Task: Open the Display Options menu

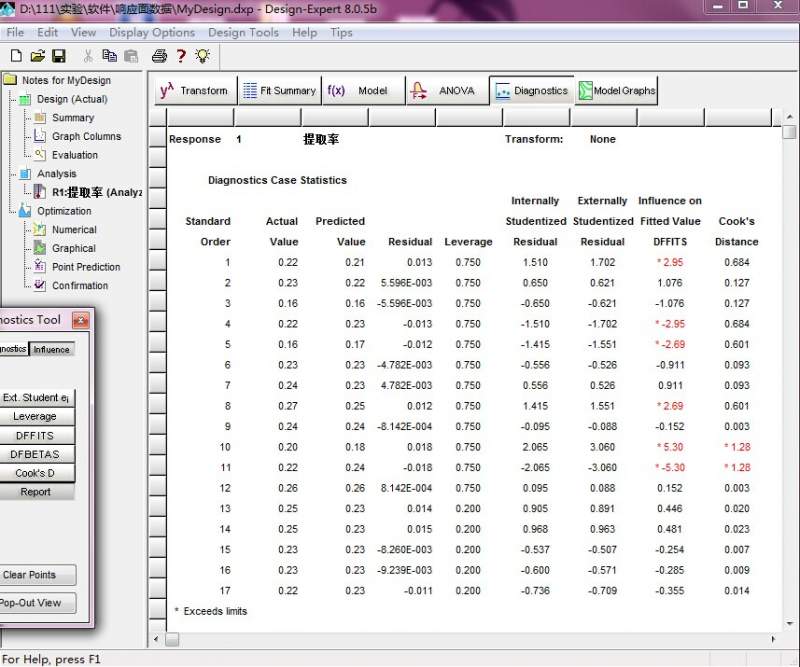Action: (152, 32)
